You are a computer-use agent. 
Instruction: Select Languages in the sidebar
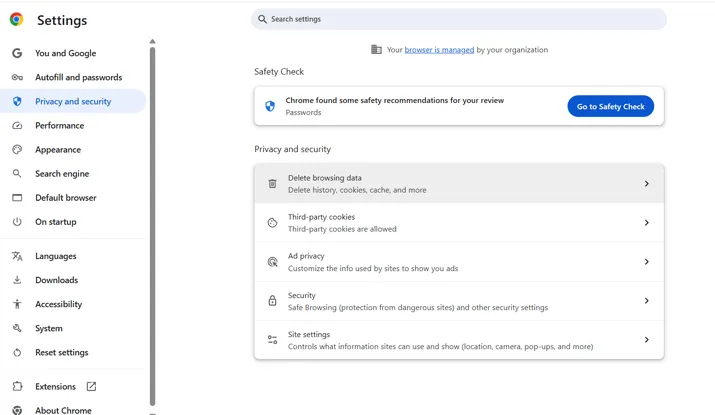click(56, 256)
